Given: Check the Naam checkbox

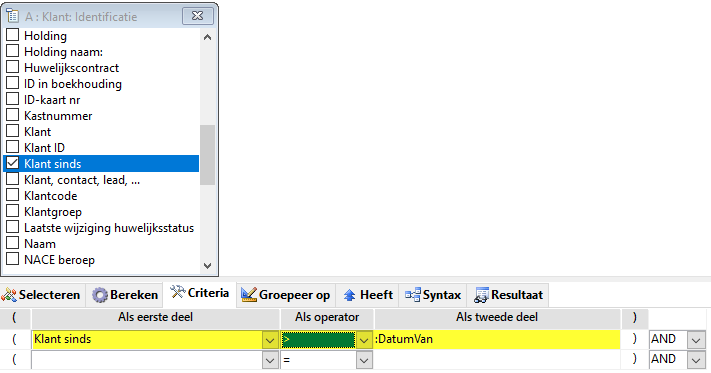Looking at the screenshot, I should pos(13,243).
